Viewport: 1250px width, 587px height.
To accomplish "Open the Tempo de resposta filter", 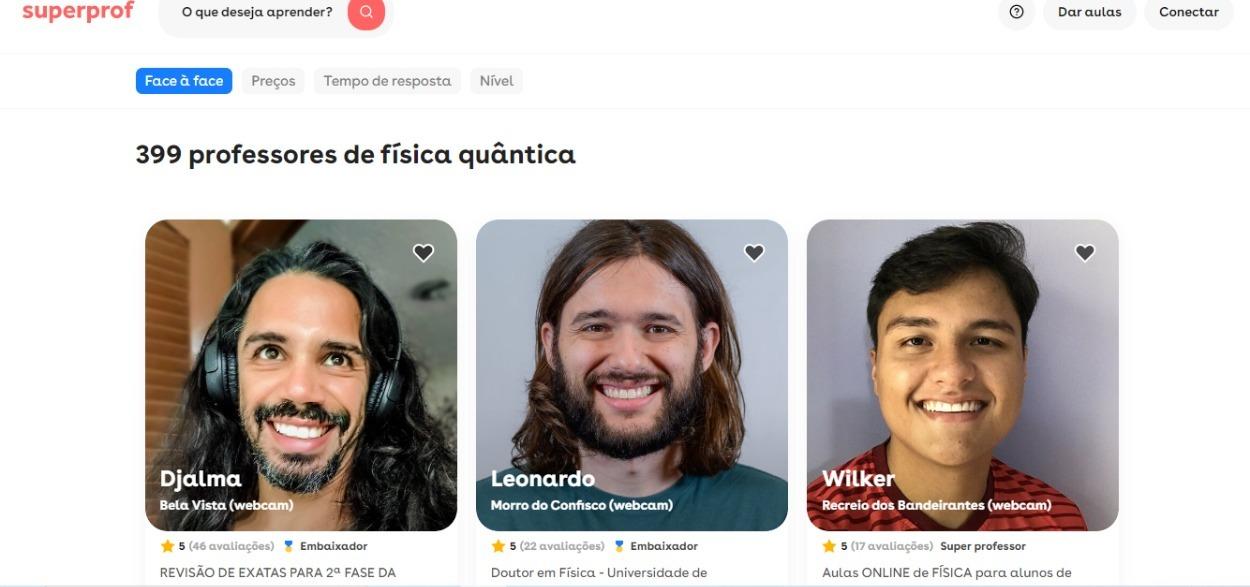I will point(387,81).
